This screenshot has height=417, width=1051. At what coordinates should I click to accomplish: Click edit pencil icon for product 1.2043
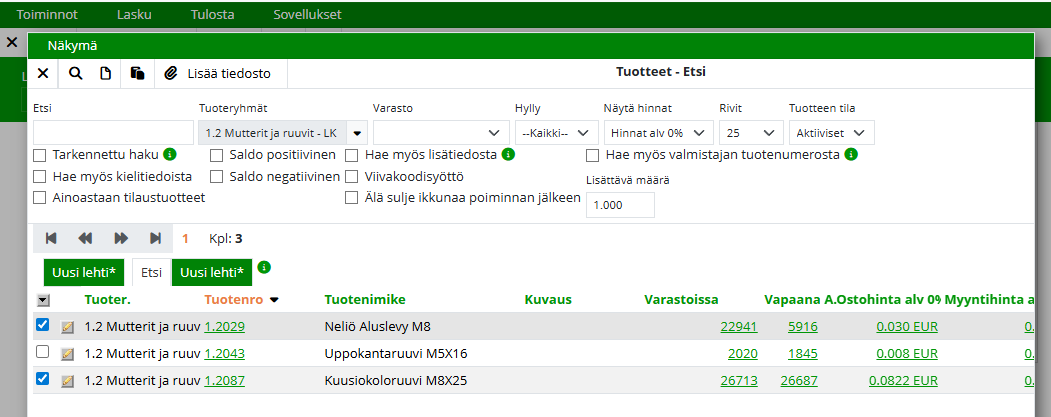coord(68,354)
